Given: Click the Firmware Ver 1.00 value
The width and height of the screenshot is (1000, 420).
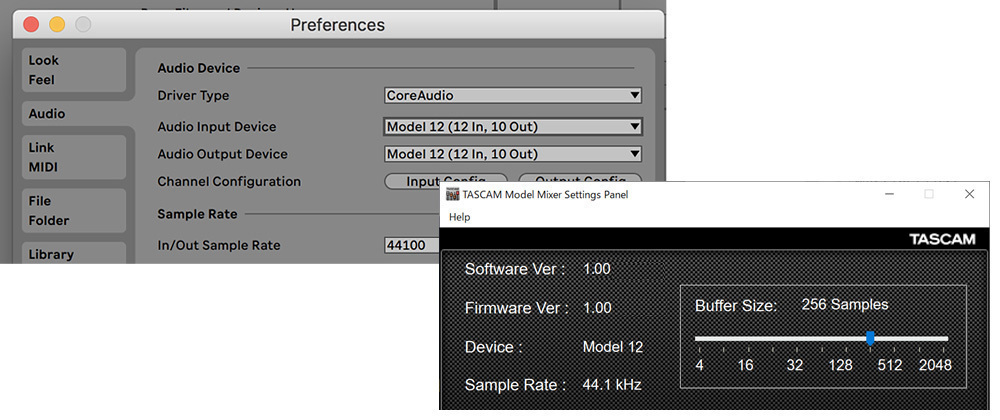Looking at the screenshot, I should pyautogui.click(x=597, y=308).
